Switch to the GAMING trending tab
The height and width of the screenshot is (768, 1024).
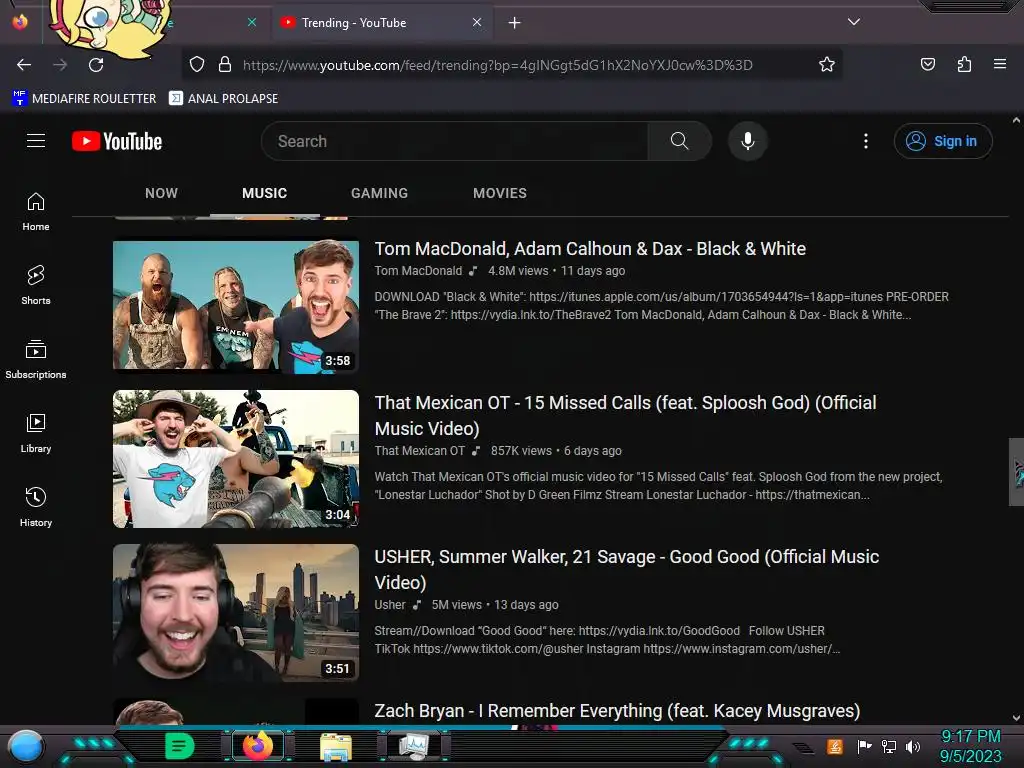[379, 193]
